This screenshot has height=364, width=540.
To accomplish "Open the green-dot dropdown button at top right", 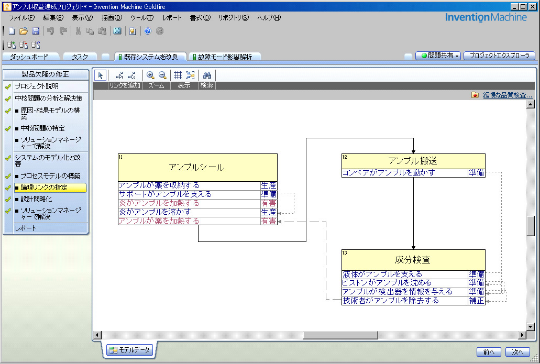I will click(x=438, y=55).
